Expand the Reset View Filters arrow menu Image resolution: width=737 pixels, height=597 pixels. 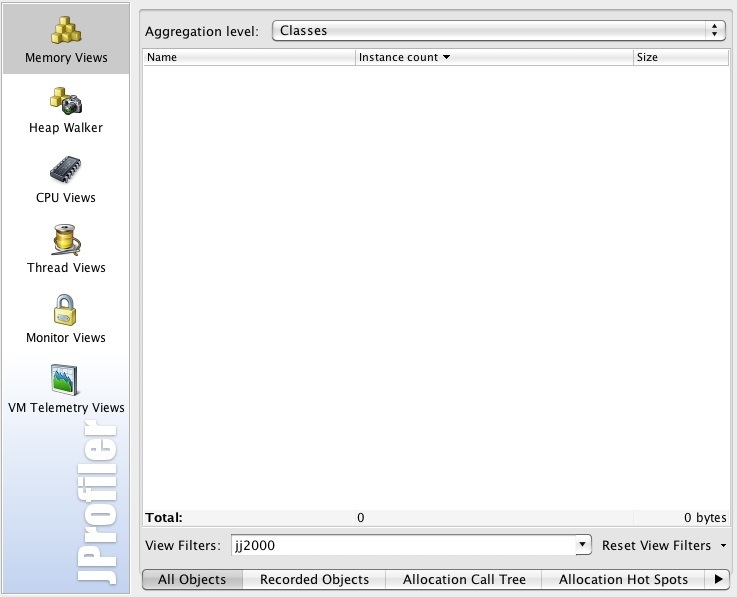click(722, 546)
